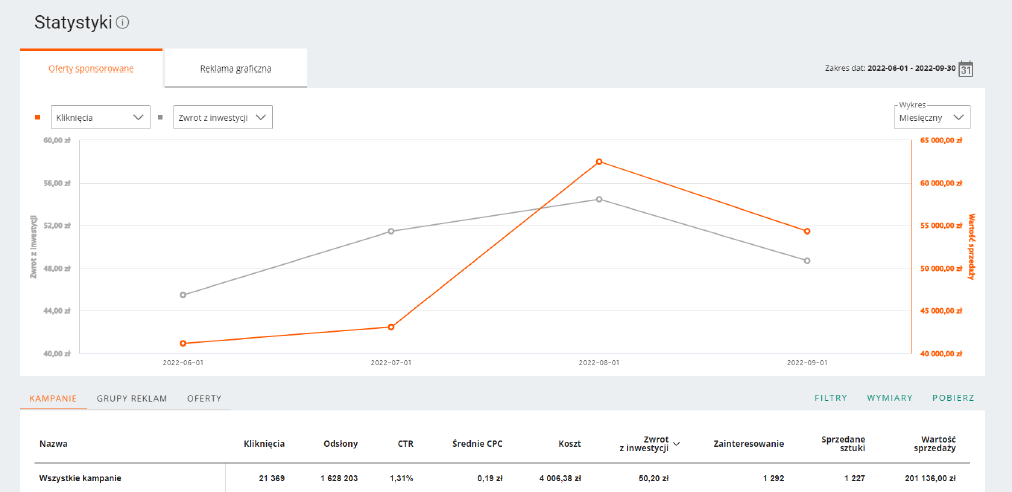
Task: Switch to the Oferty table tab
Action: pyautogui.click(x=204, y=398)
